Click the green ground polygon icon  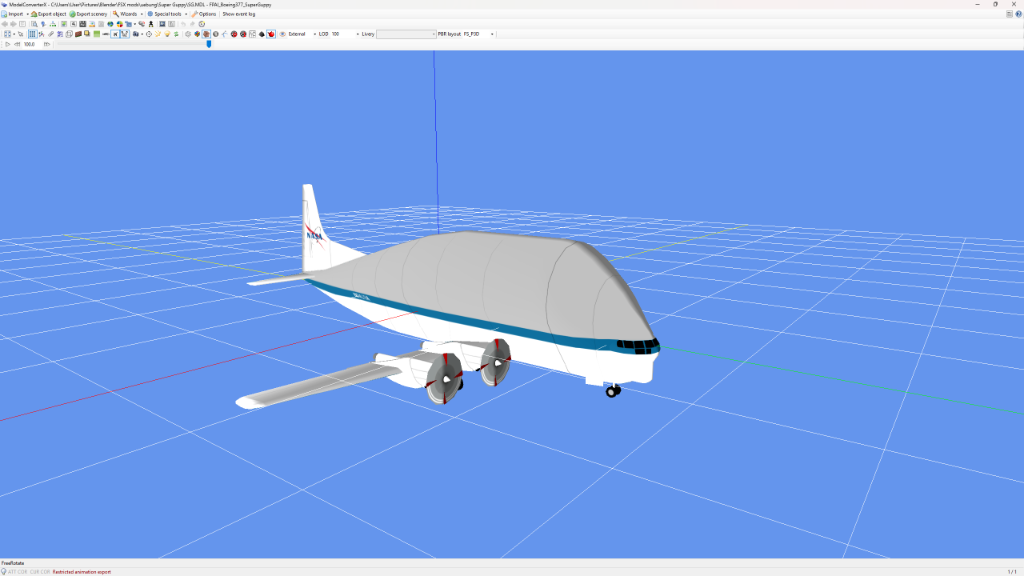point(96,34)
